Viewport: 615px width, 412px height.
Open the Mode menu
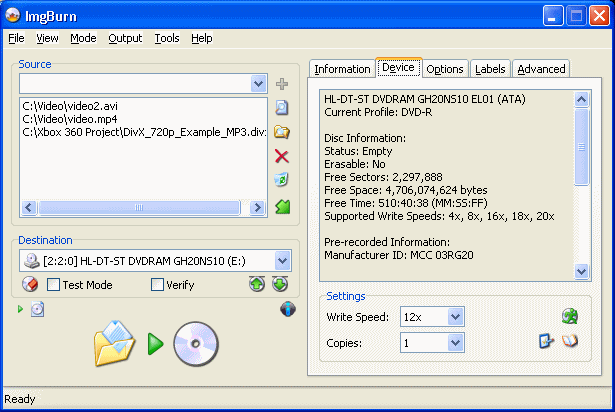(x=83, y=38)
